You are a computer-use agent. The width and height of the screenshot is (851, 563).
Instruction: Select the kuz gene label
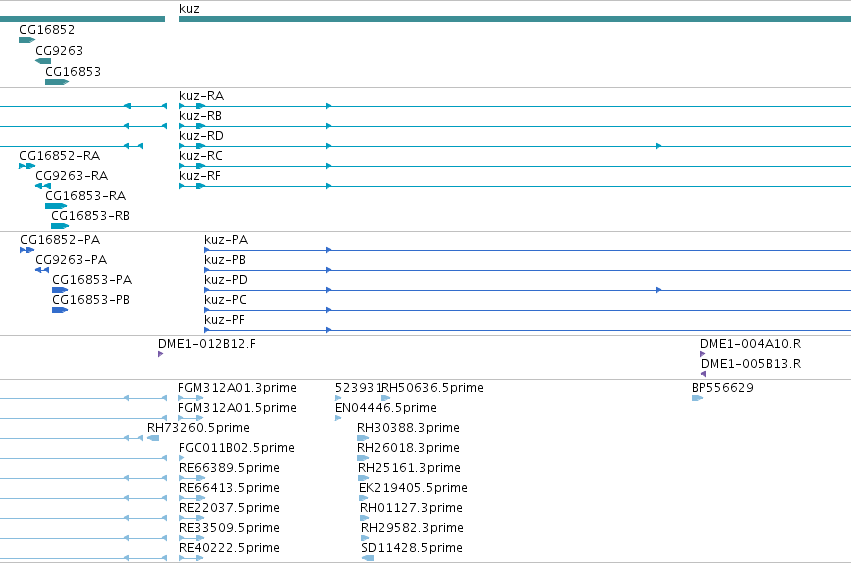pyautogui.click(x=189, y=9)
